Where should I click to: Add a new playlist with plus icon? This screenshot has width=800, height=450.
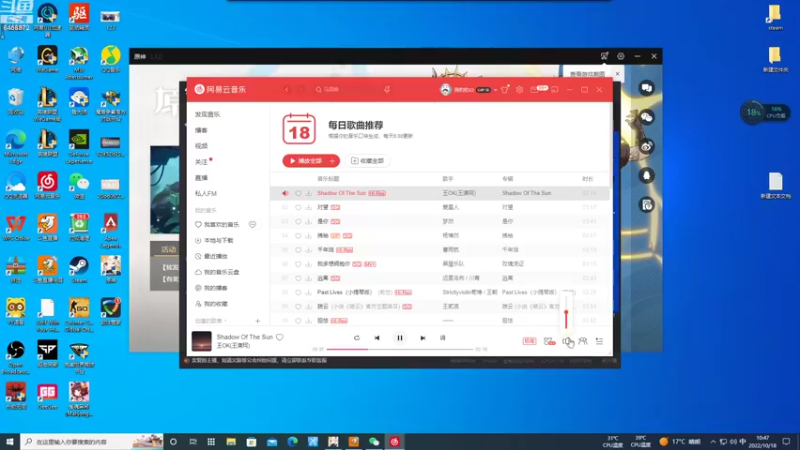[x=257, y=321]
